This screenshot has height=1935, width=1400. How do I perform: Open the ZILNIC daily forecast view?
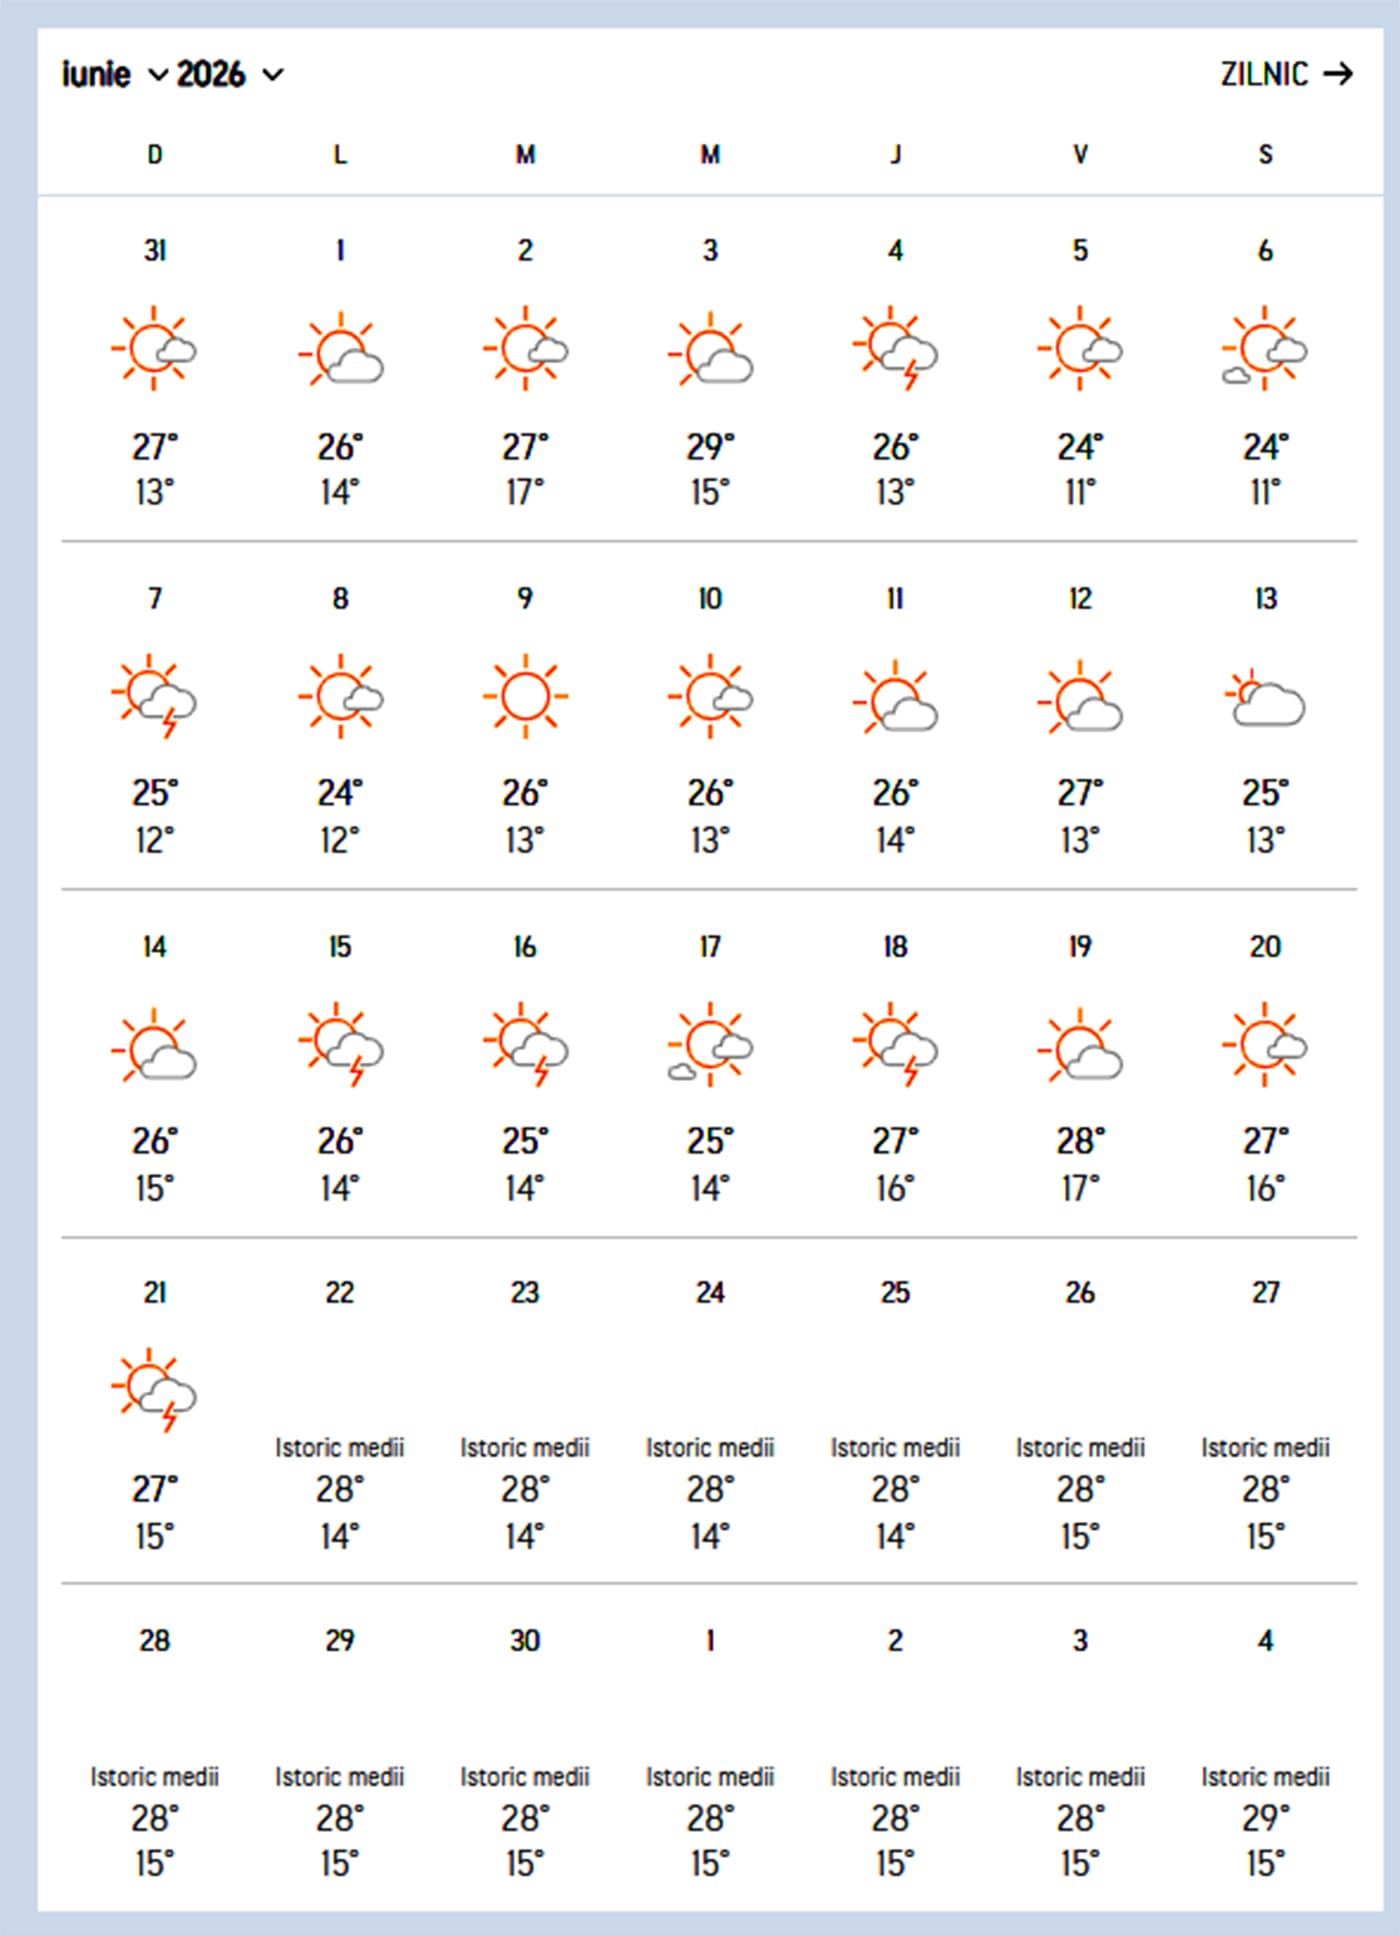(1264, 74)
